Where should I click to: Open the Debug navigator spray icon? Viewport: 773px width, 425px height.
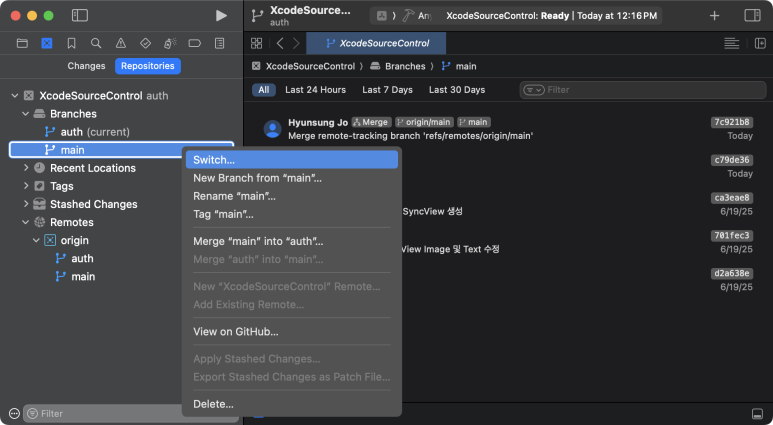[x=170, y=43]
